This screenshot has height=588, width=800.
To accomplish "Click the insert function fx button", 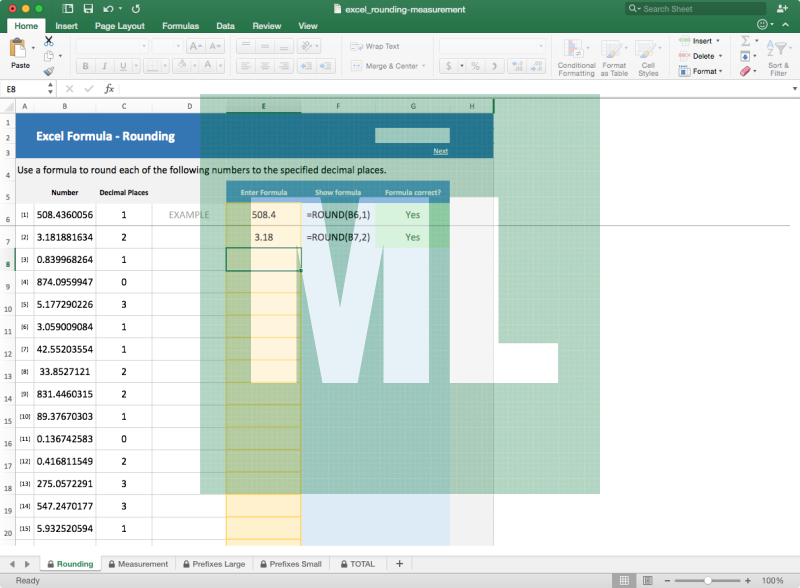I will (109, 89).
